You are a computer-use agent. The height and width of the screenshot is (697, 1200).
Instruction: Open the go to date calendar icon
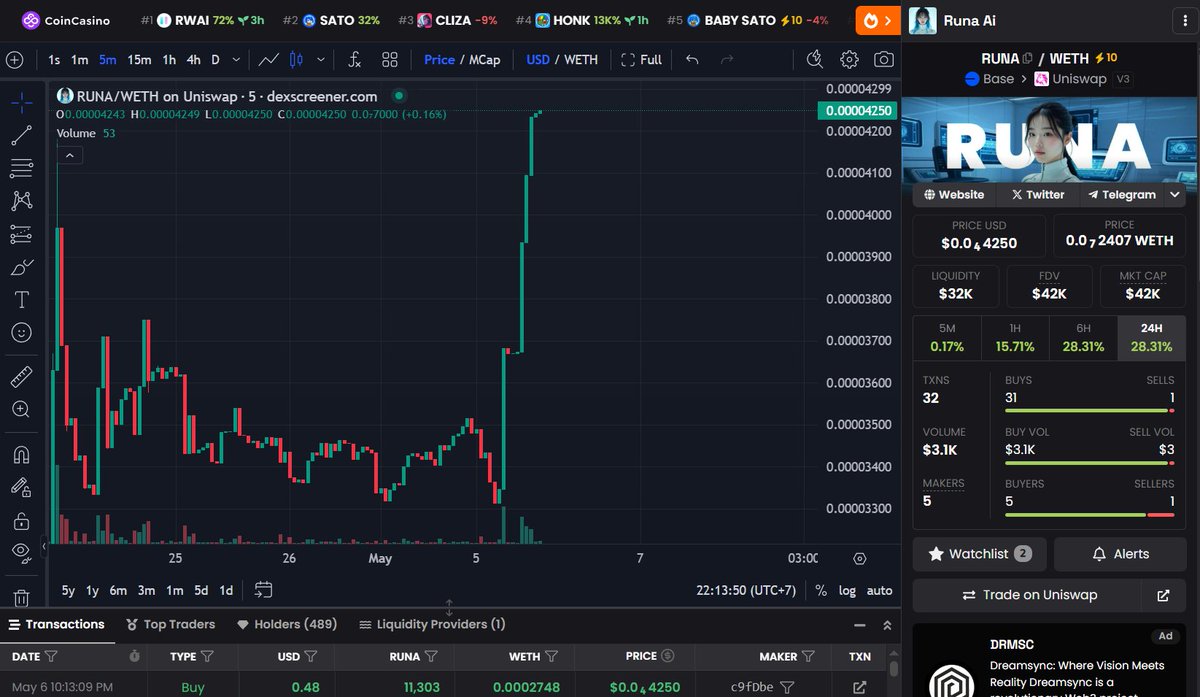263,590
